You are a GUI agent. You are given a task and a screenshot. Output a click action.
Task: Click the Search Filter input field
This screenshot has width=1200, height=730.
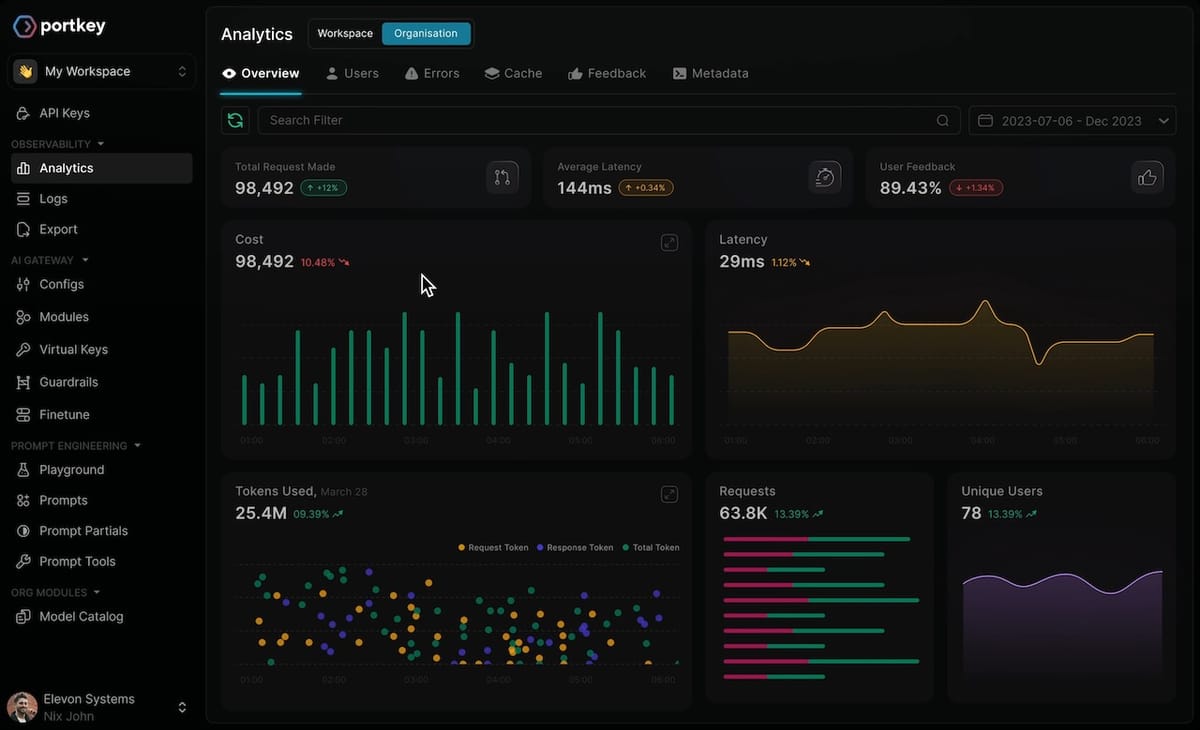click(x=595, y=120)
